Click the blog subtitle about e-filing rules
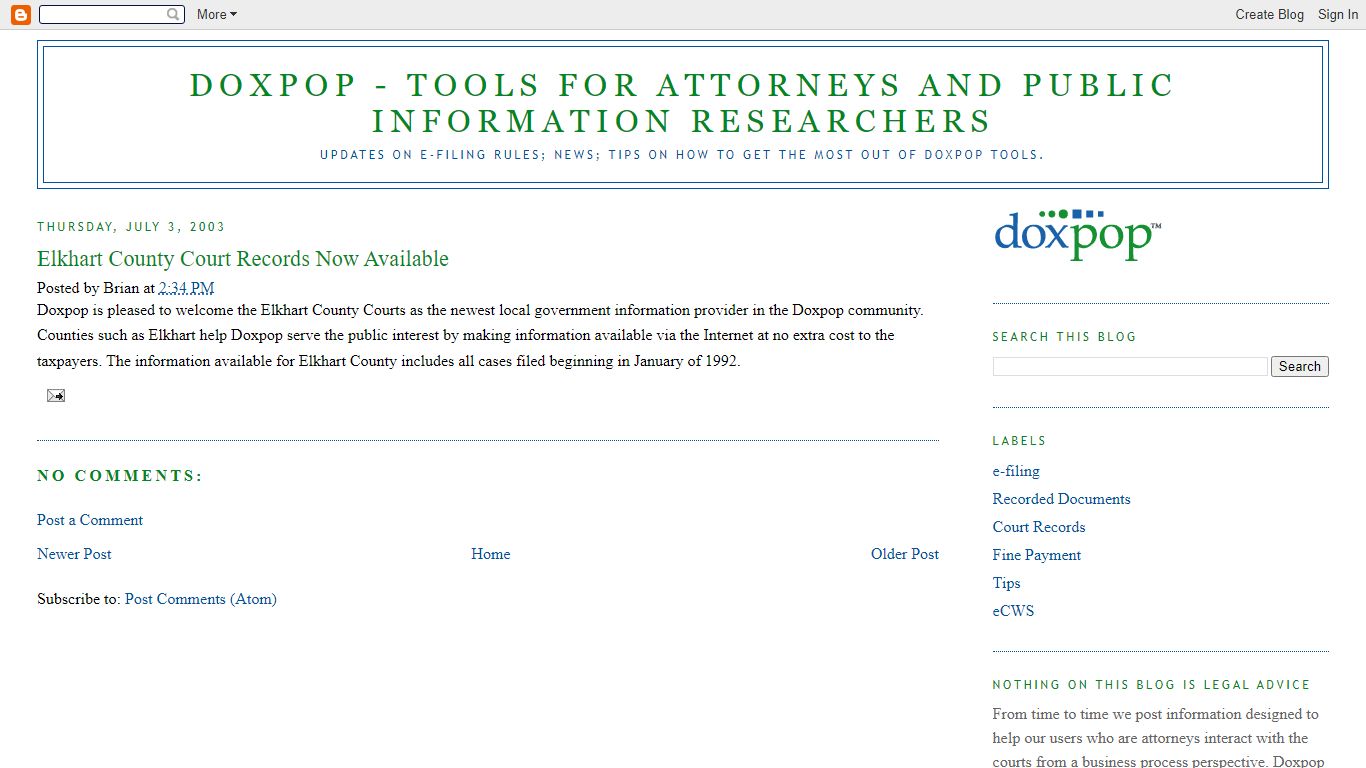Viewport: 1366px width, 768px height. (x=682, y=155)
